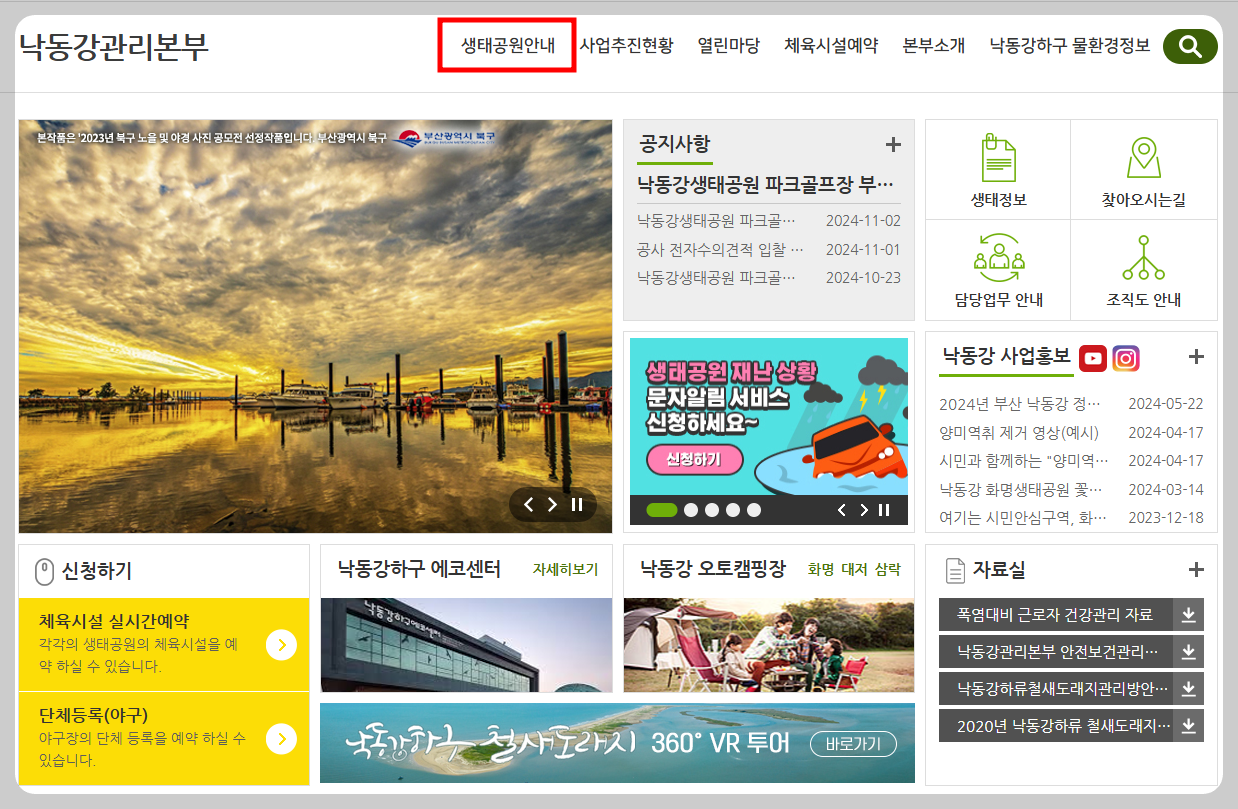Open 화명 auto camping link
This screenshot has height=809, width=1238.
click(x=821, y=570)
